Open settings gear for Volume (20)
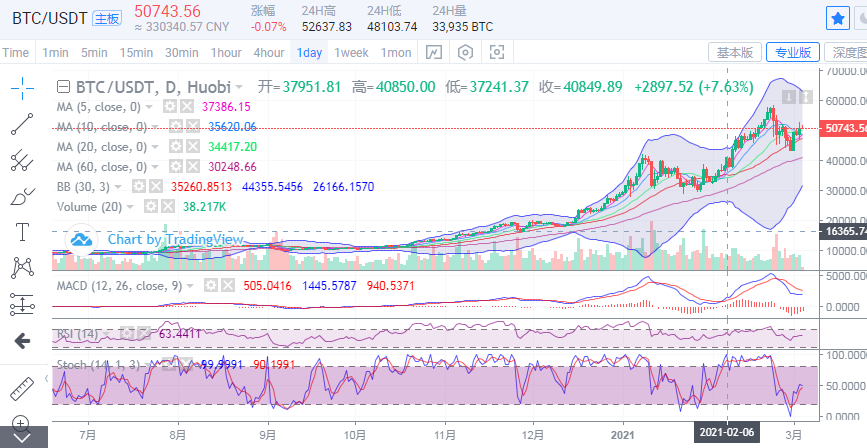This screenshot has height=448, width=867. [x=150, y=207]
